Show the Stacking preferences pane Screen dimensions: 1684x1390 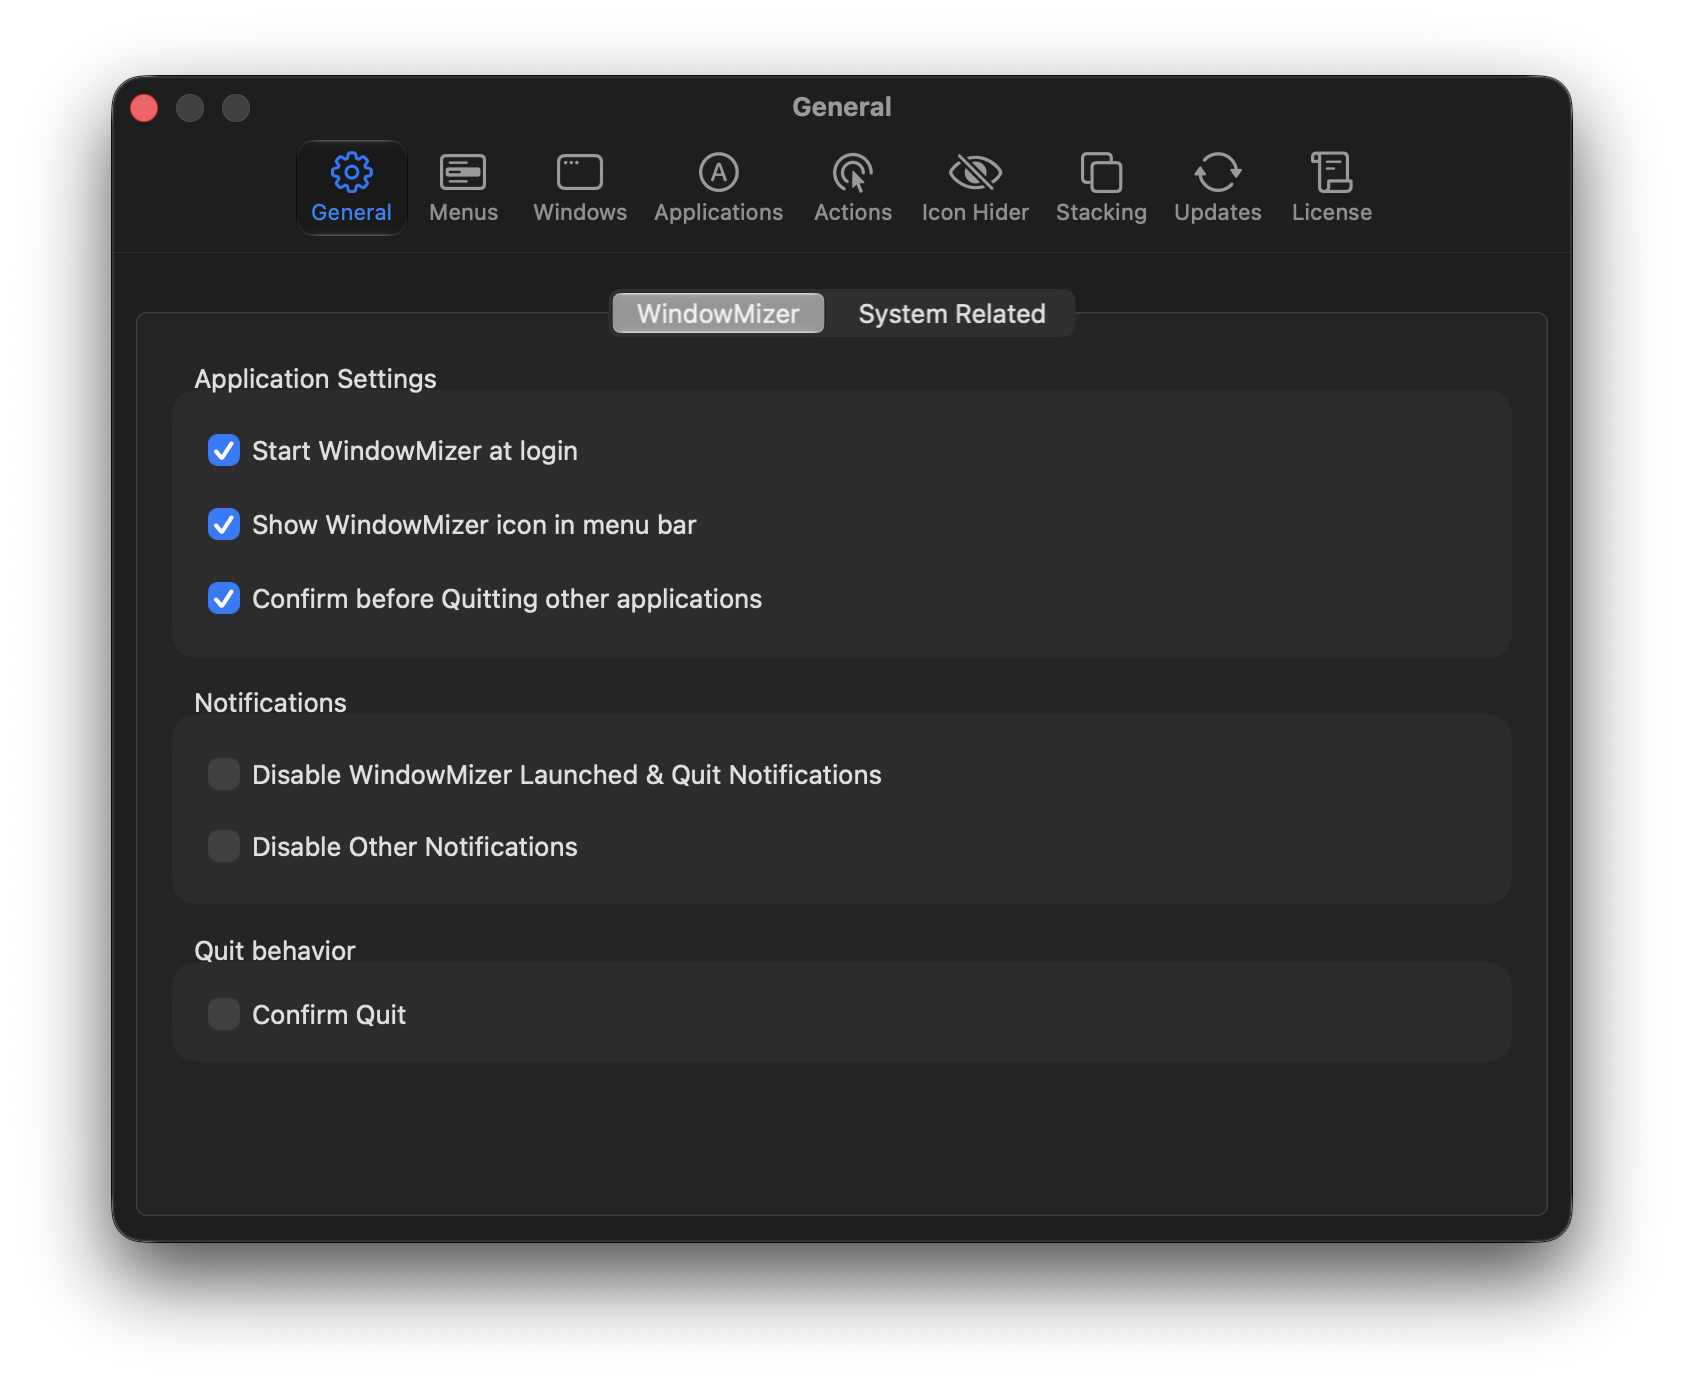tap(1101, 188)
